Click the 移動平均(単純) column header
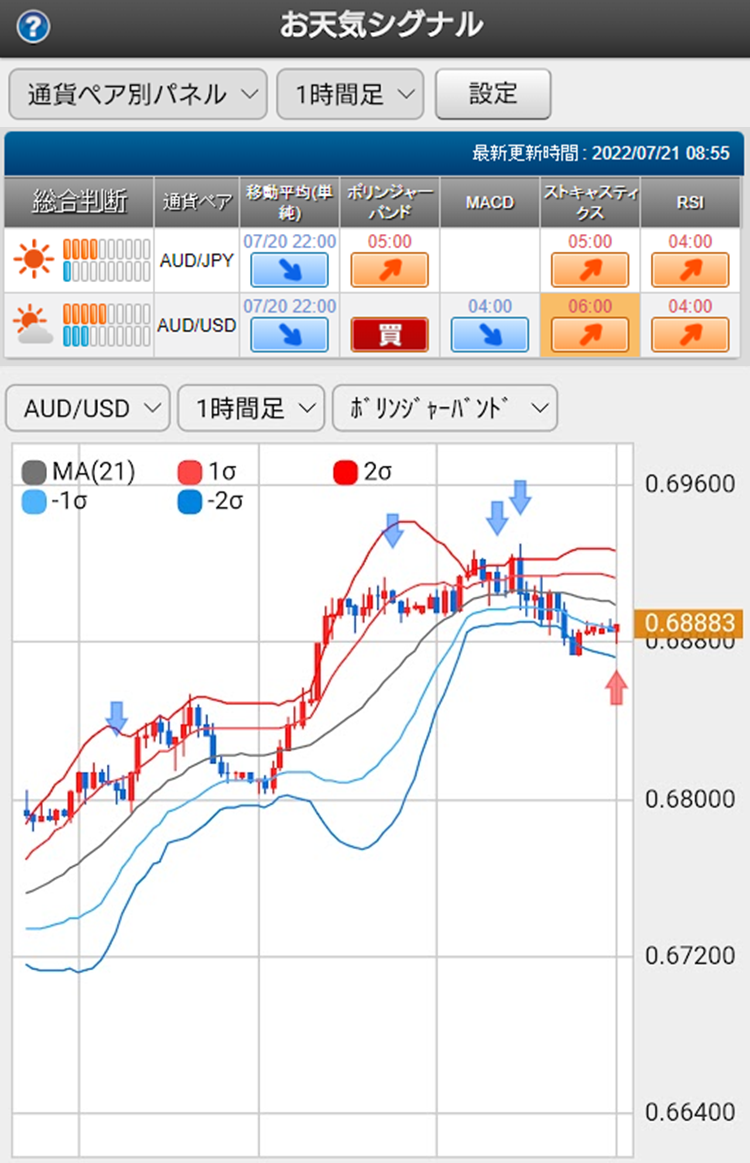 pos(289,202)
